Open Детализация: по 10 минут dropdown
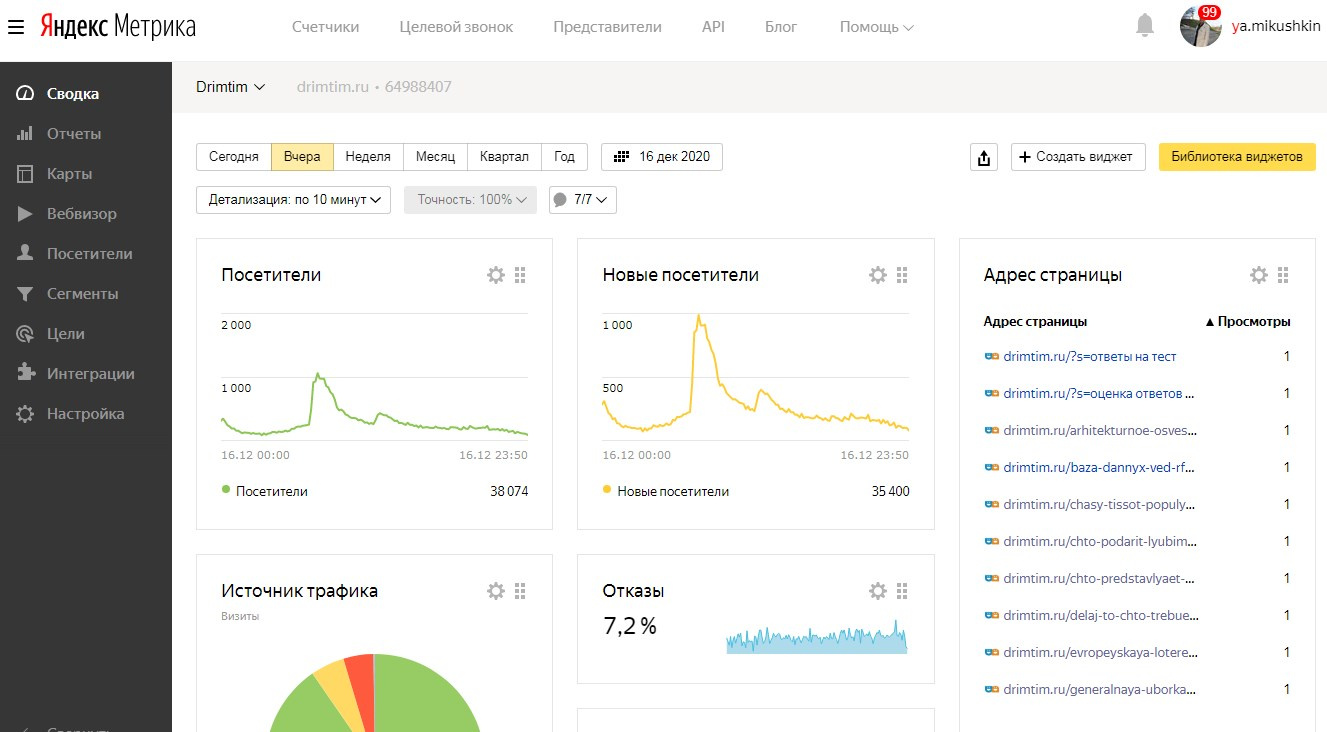The height and width of the screenshot is (732, 1327). (294, 200)
